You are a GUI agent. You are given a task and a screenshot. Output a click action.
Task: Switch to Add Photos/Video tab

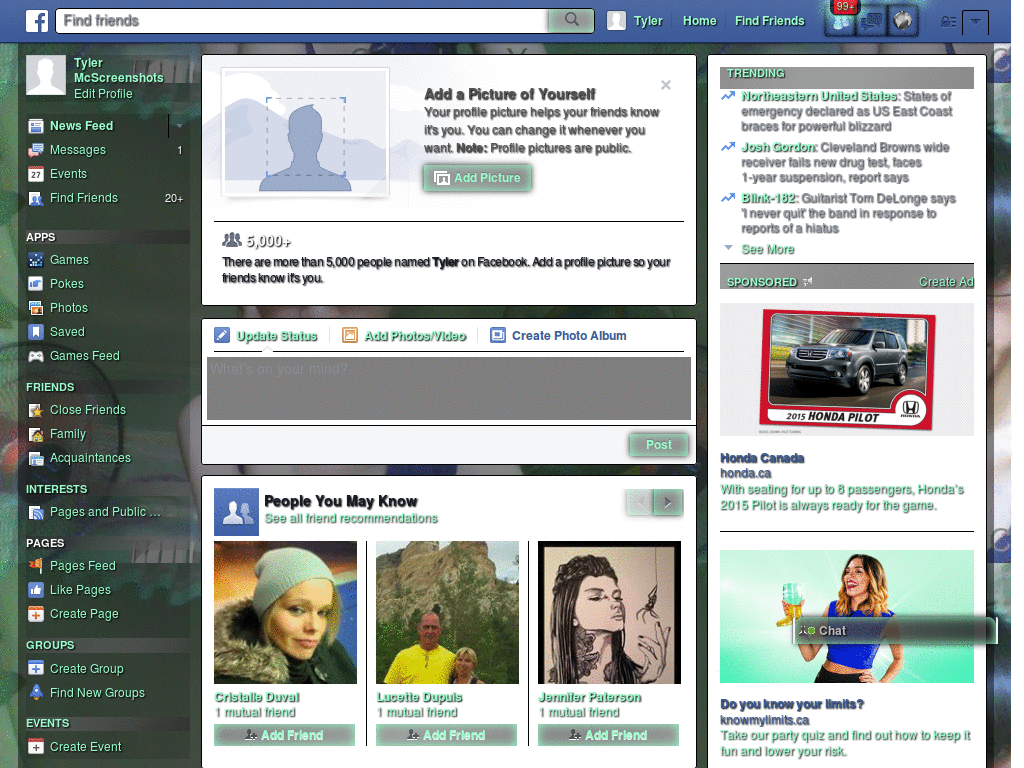[404, 336]
